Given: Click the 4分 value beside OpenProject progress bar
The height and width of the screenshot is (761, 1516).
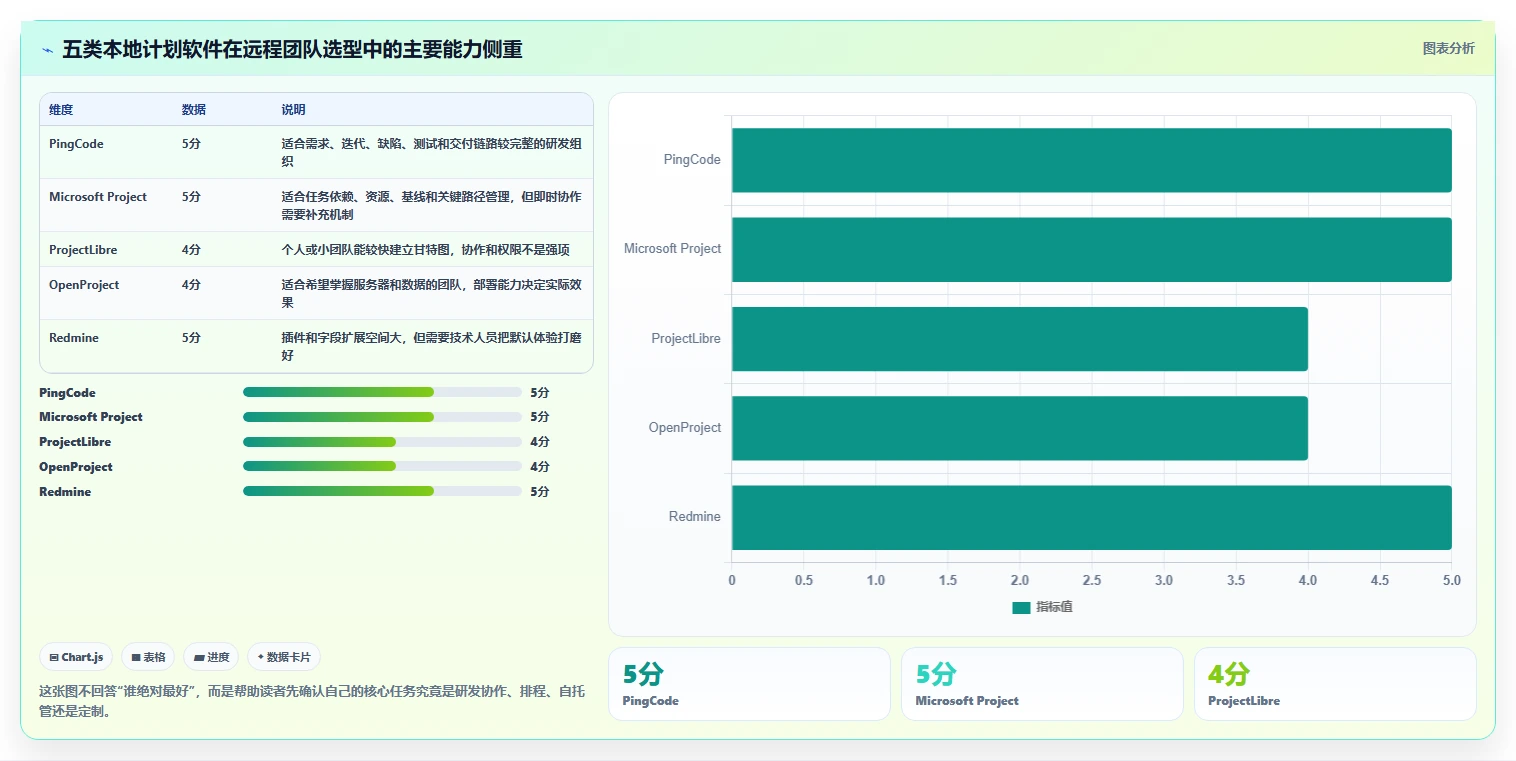Looking at the screenshot, I should click(540, 467).
